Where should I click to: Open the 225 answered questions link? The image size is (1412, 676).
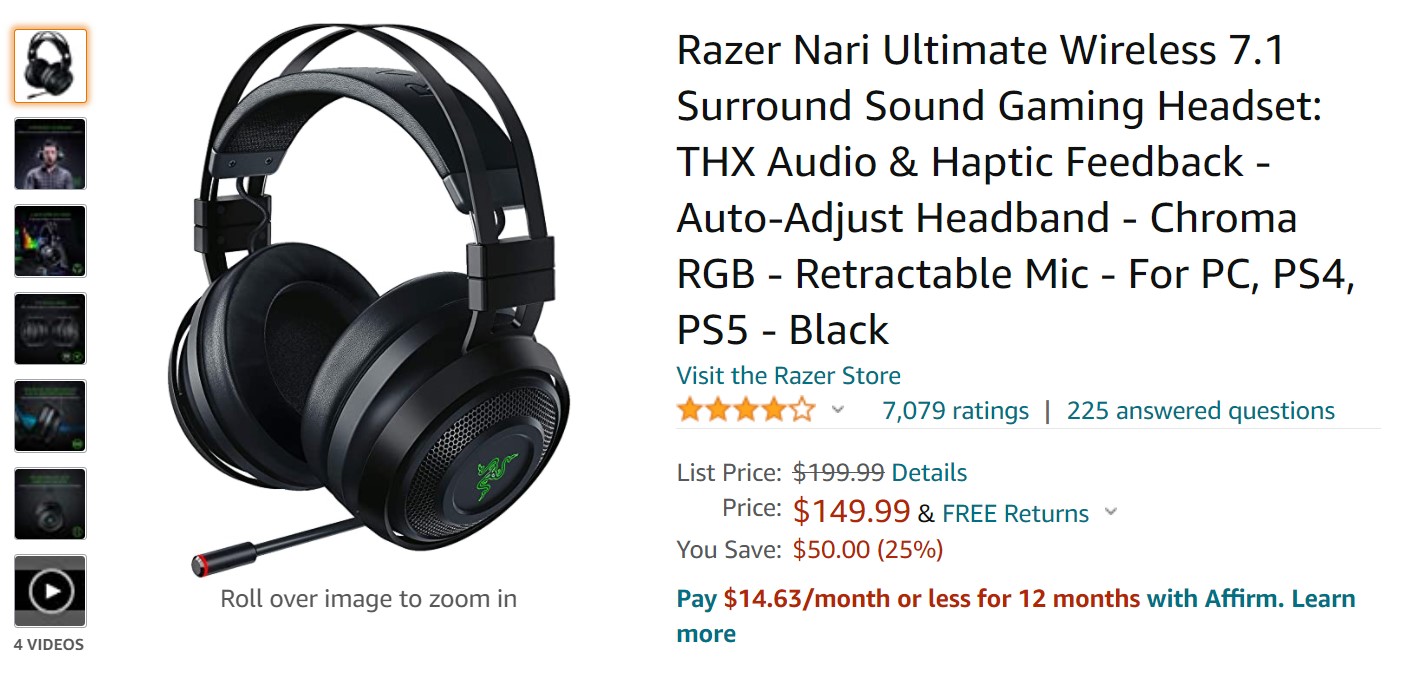point(1200,411)
